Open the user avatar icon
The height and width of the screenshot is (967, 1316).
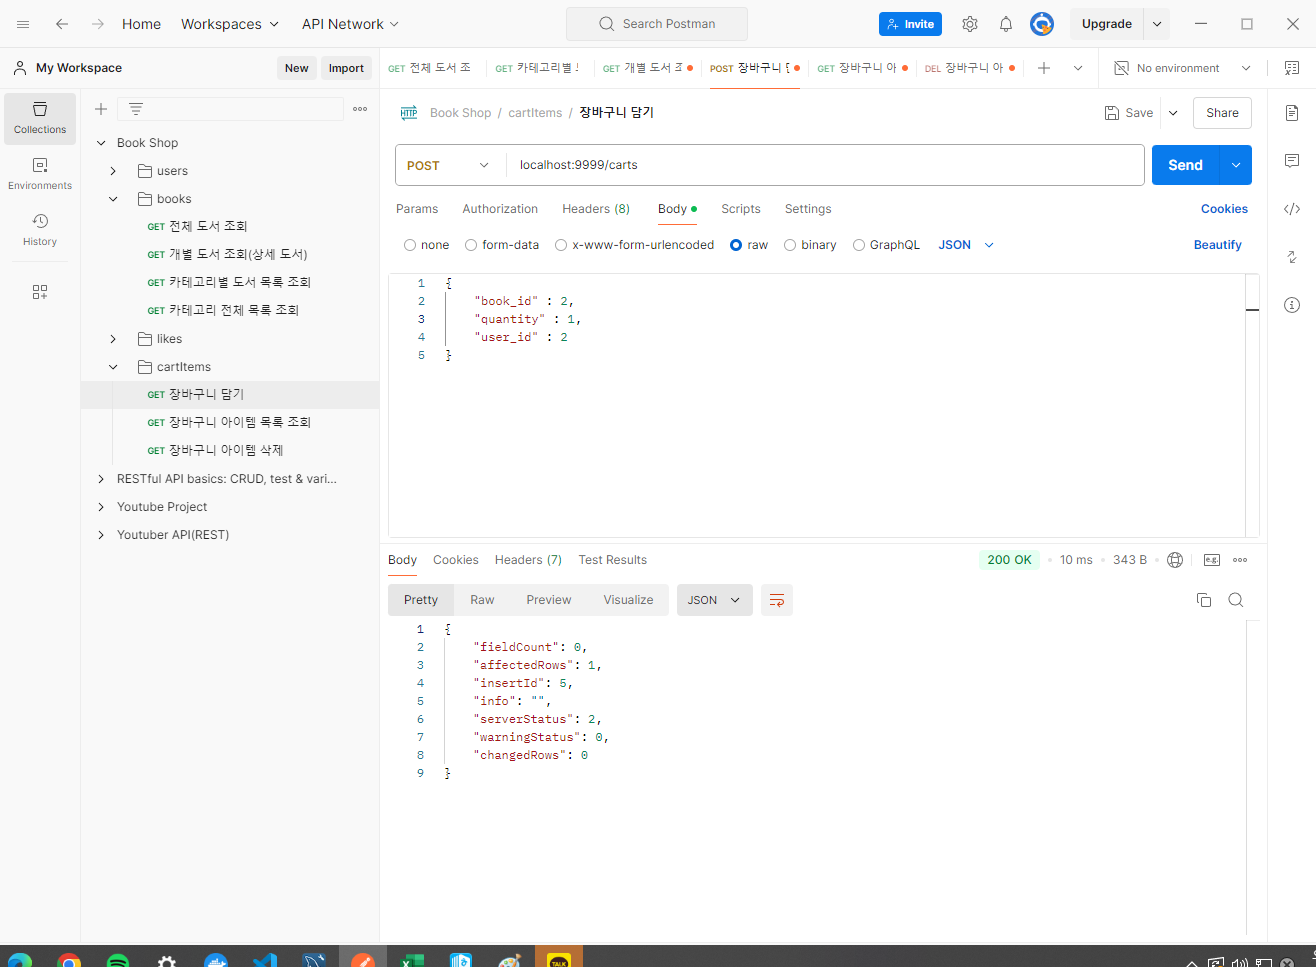tap(1042, 24)
